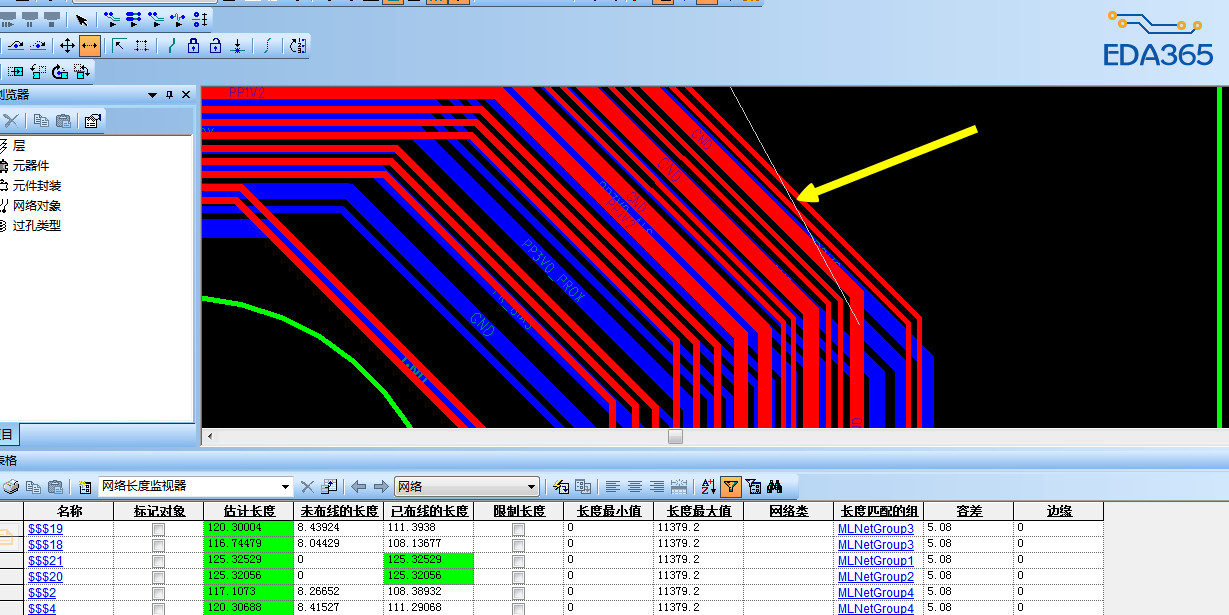Screen dimensions: 1229x615
Task: Toggle 限制长度 checkbox for $$$21 row
Action: coord(518,560)
